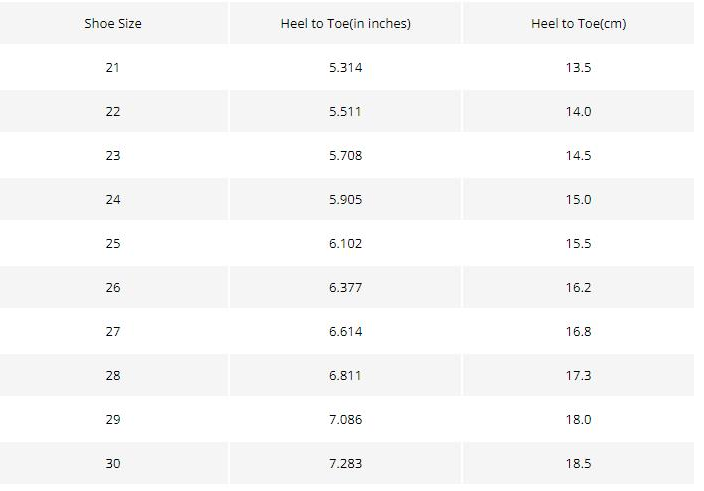704x491 pixels.
Task: Click the 5.511 inches value
Action: [x=345, y=111]
